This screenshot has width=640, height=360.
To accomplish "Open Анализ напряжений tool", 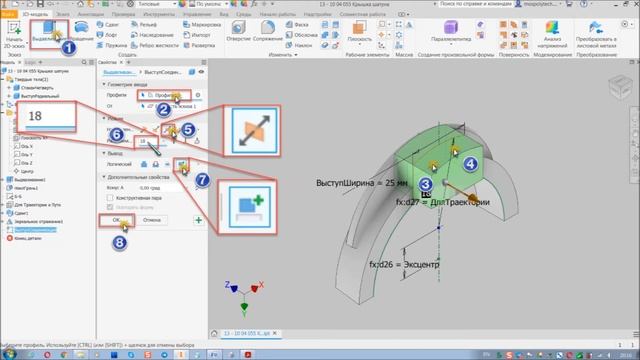I will pos(552,34).
